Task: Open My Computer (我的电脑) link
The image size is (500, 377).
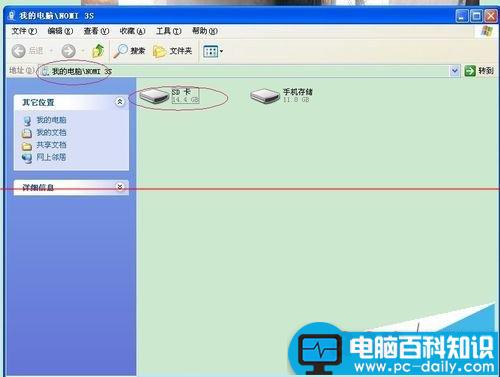Action: point(51,120)
